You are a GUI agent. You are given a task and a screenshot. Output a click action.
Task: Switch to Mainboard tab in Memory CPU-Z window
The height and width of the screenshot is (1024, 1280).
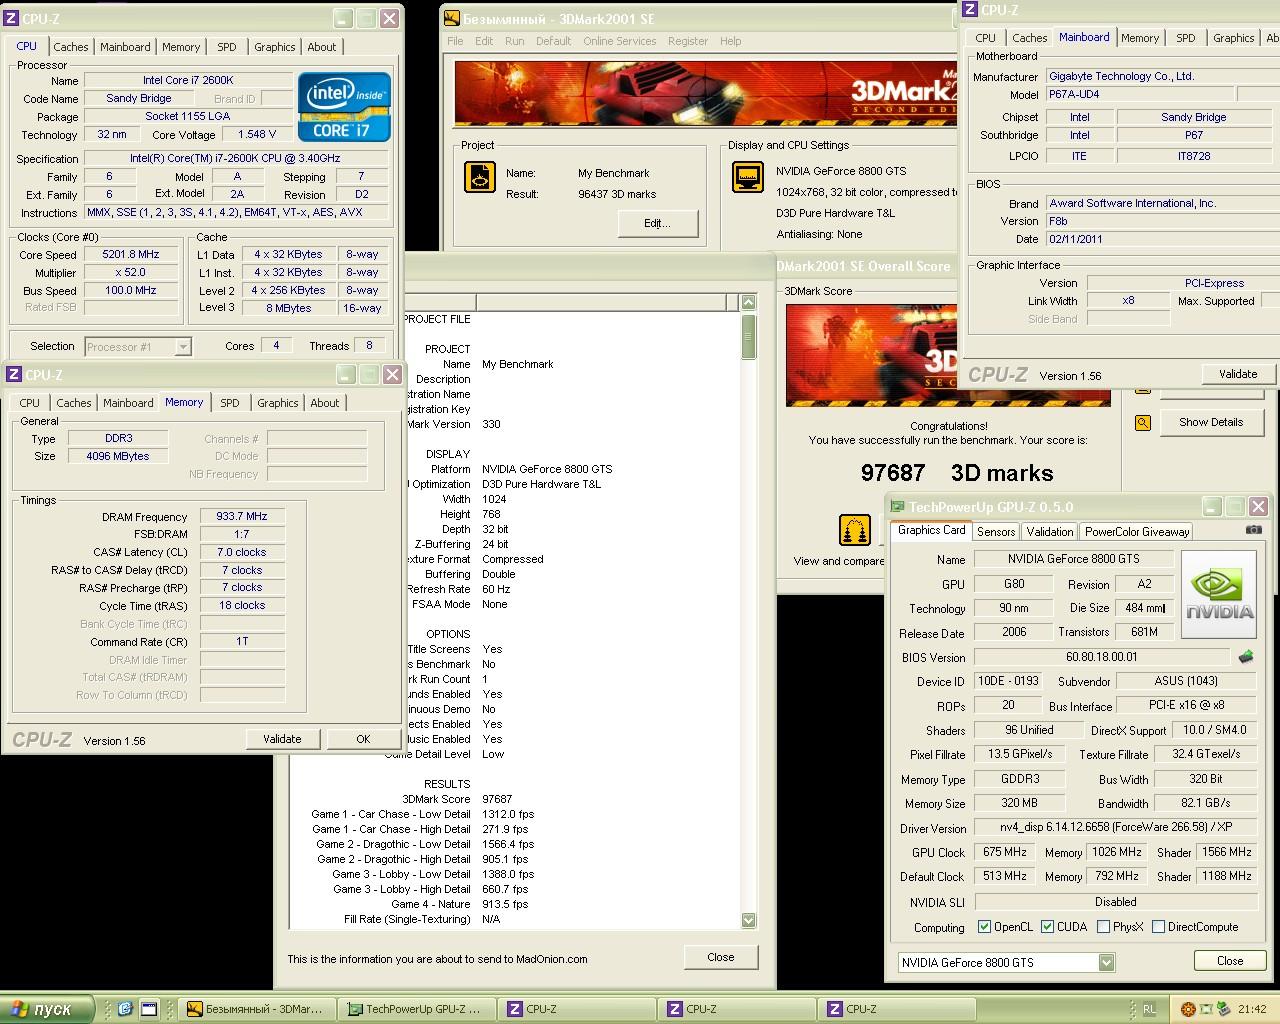(128, 403)
